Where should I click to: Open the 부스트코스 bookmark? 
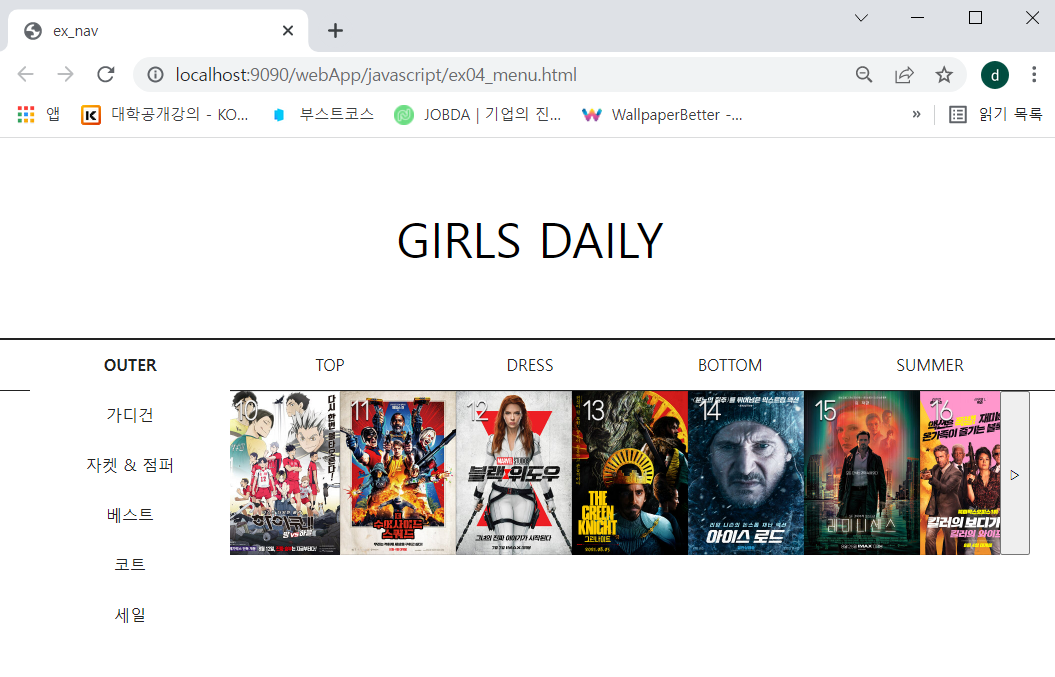click(323, 114)
